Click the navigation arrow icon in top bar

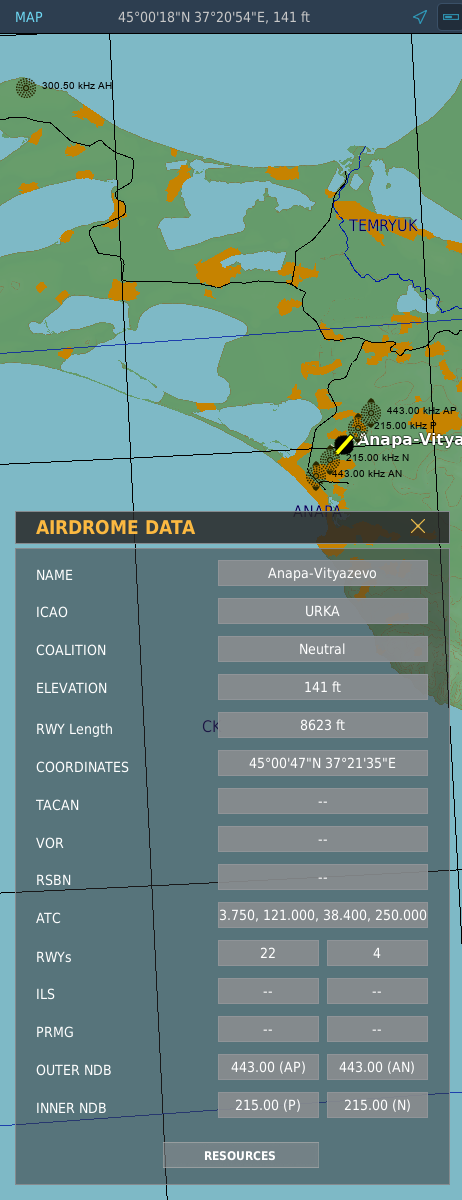pyautogui.click(x=420, y=17)
